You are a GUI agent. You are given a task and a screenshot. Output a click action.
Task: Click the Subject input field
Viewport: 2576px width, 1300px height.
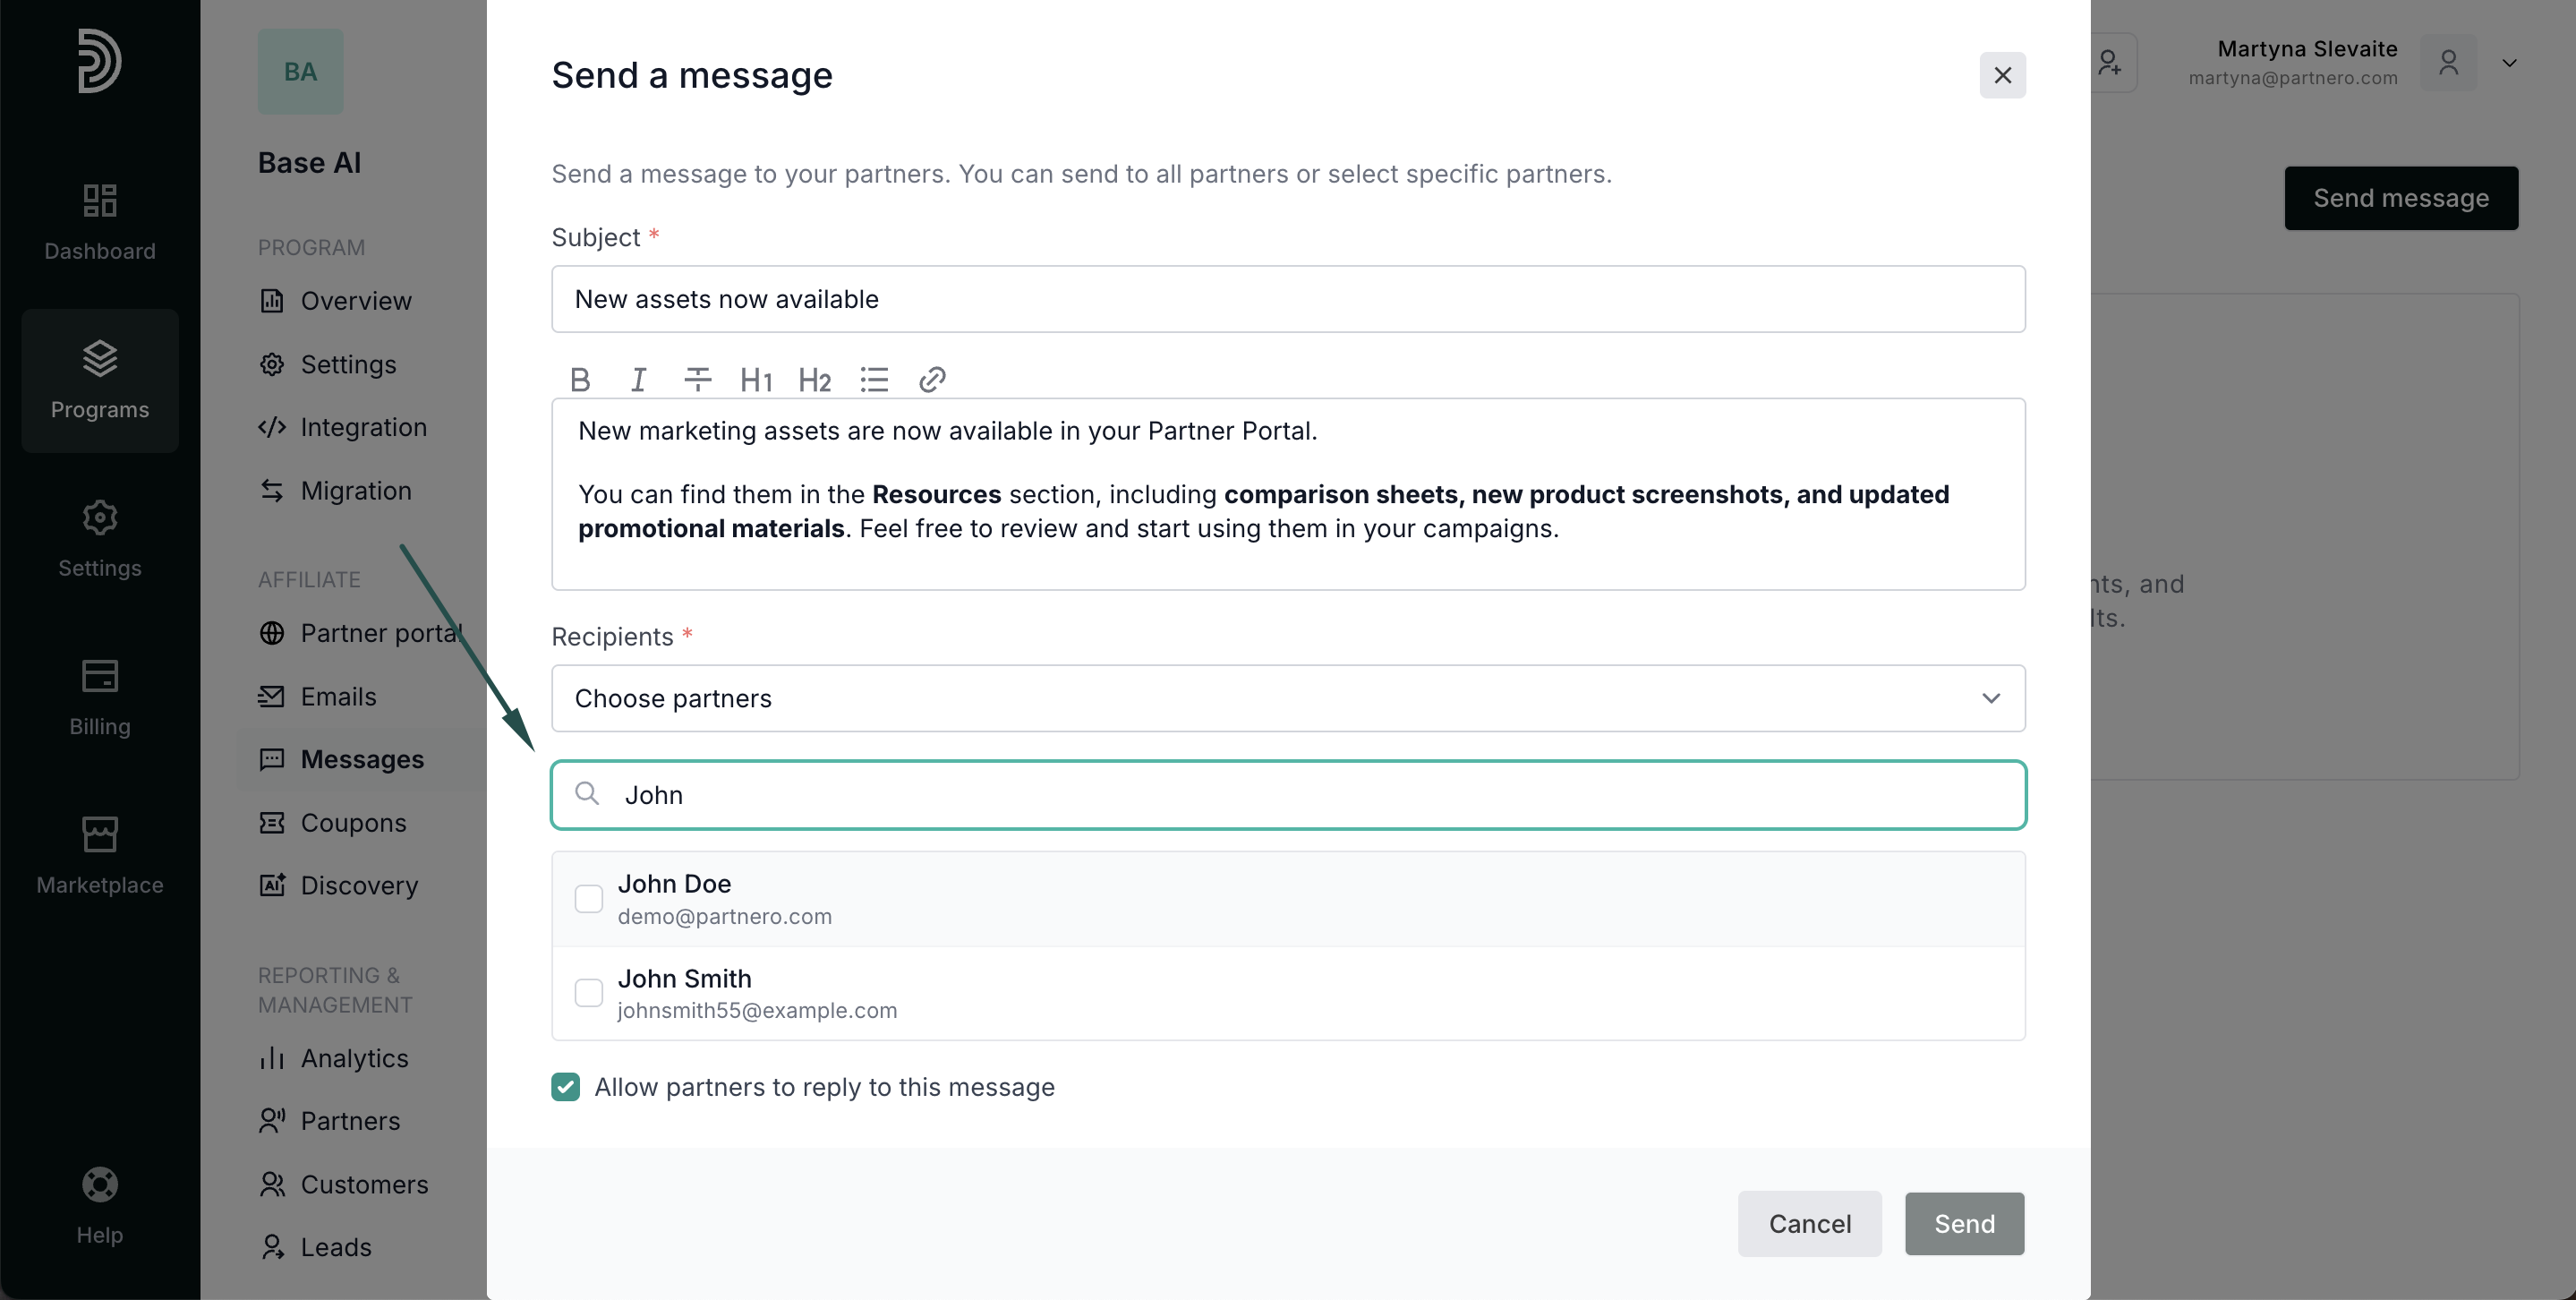tap(1288, 299)
